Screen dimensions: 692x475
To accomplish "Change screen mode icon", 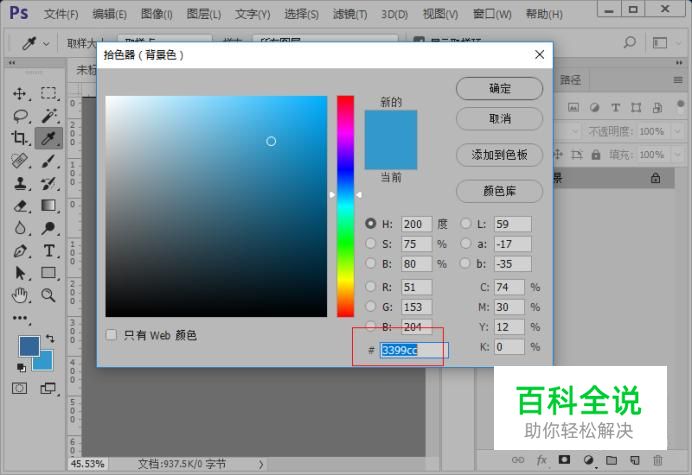I will [48, 388].
